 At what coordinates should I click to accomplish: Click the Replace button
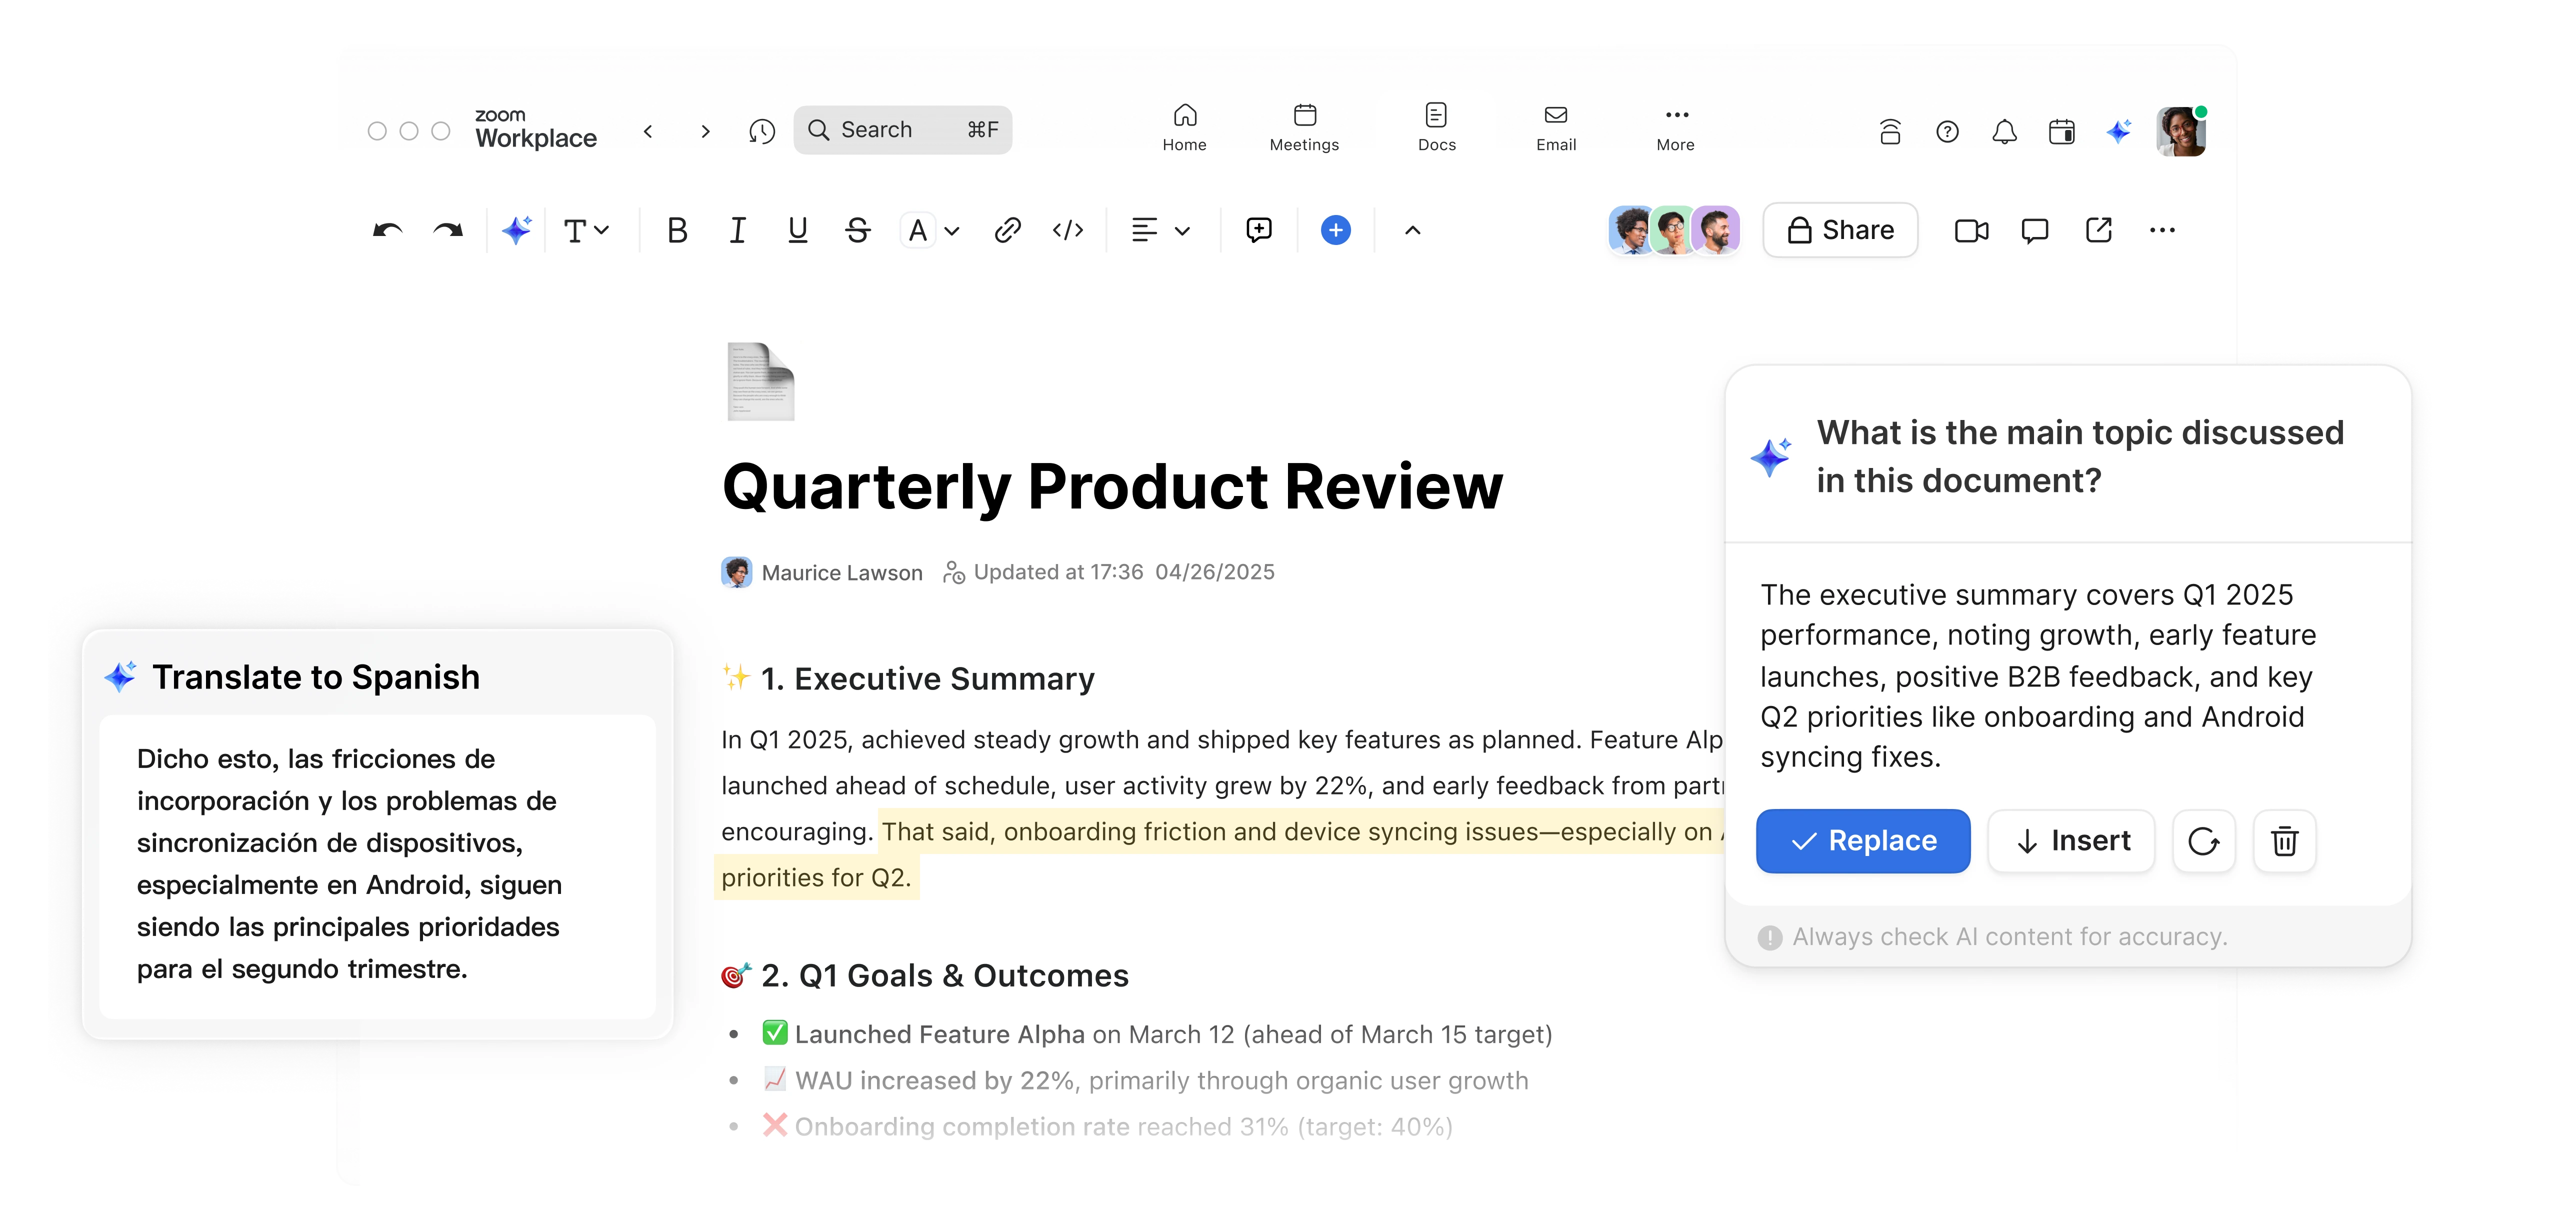point(1863,841)
